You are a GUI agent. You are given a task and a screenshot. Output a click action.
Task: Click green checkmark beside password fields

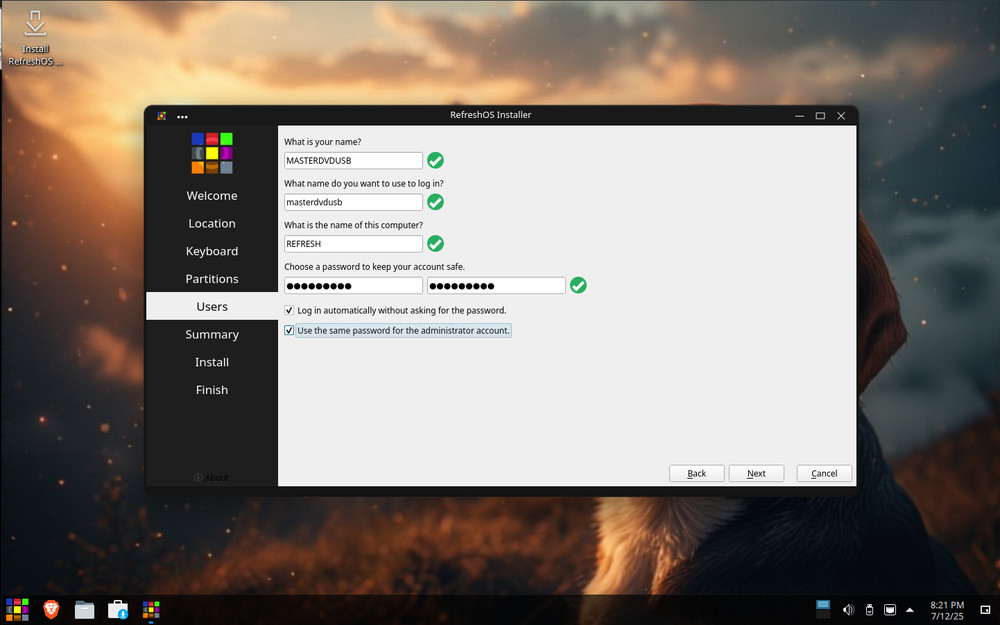coord(578,285)
